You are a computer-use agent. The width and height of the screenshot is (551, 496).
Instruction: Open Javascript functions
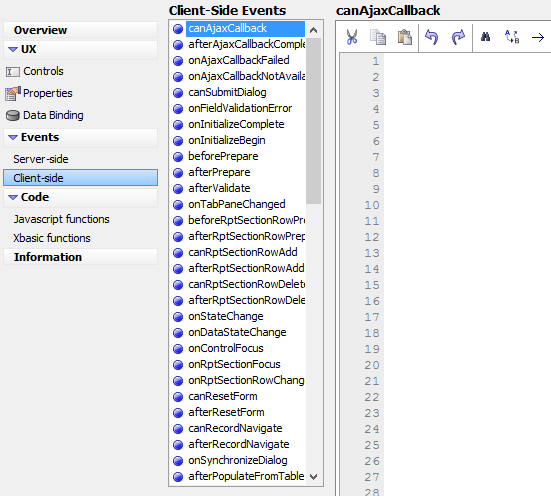tap(61, 219)
